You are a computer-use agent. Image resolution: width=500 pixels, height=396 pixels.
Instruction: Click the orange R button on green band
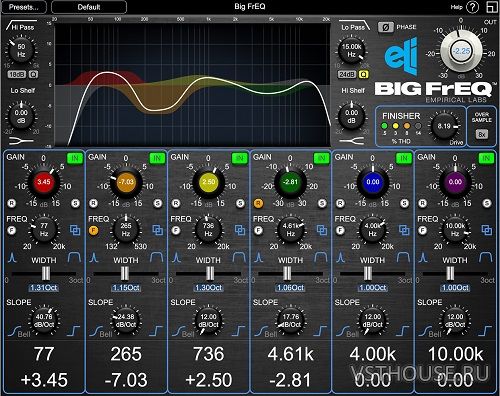[258, 203]
